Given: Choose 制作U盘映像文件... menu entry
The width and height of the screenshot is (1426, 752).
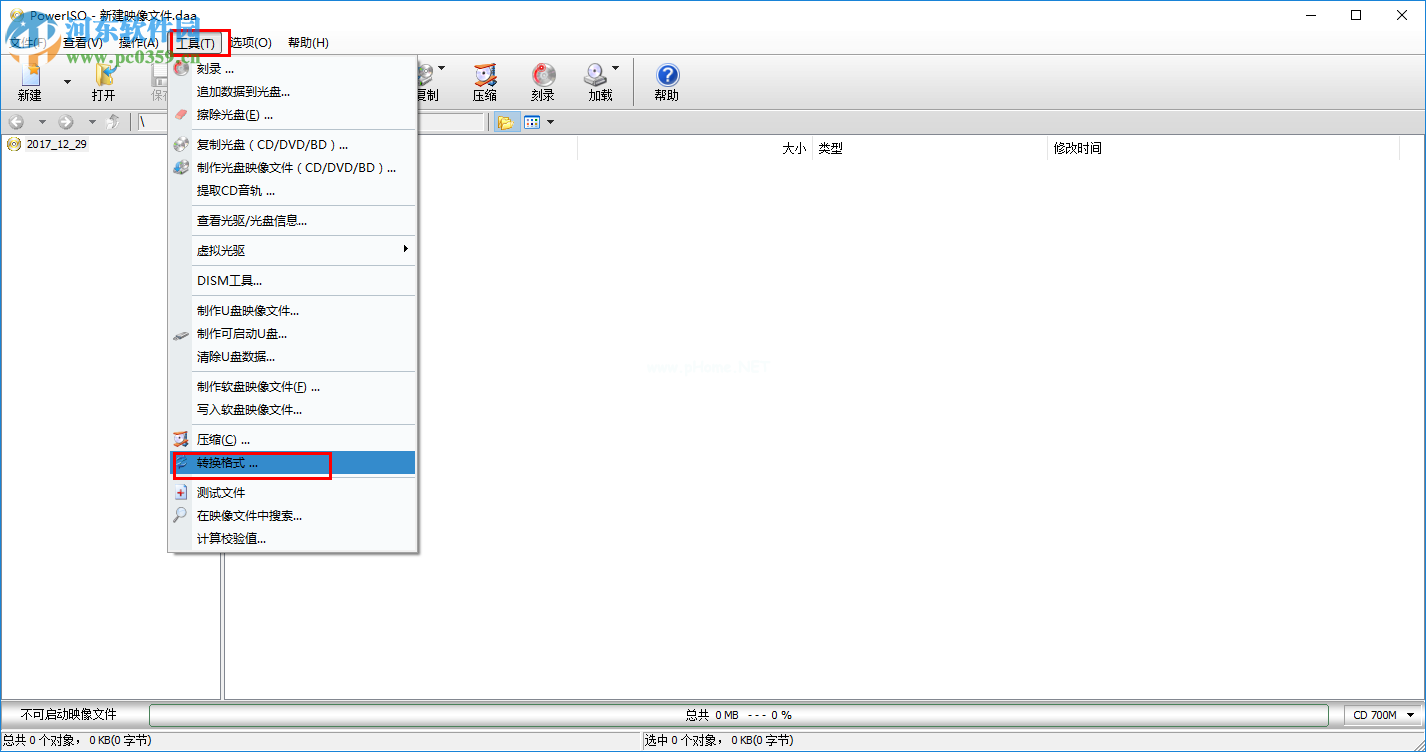Looking at the screenshot, I should [292, 311].
